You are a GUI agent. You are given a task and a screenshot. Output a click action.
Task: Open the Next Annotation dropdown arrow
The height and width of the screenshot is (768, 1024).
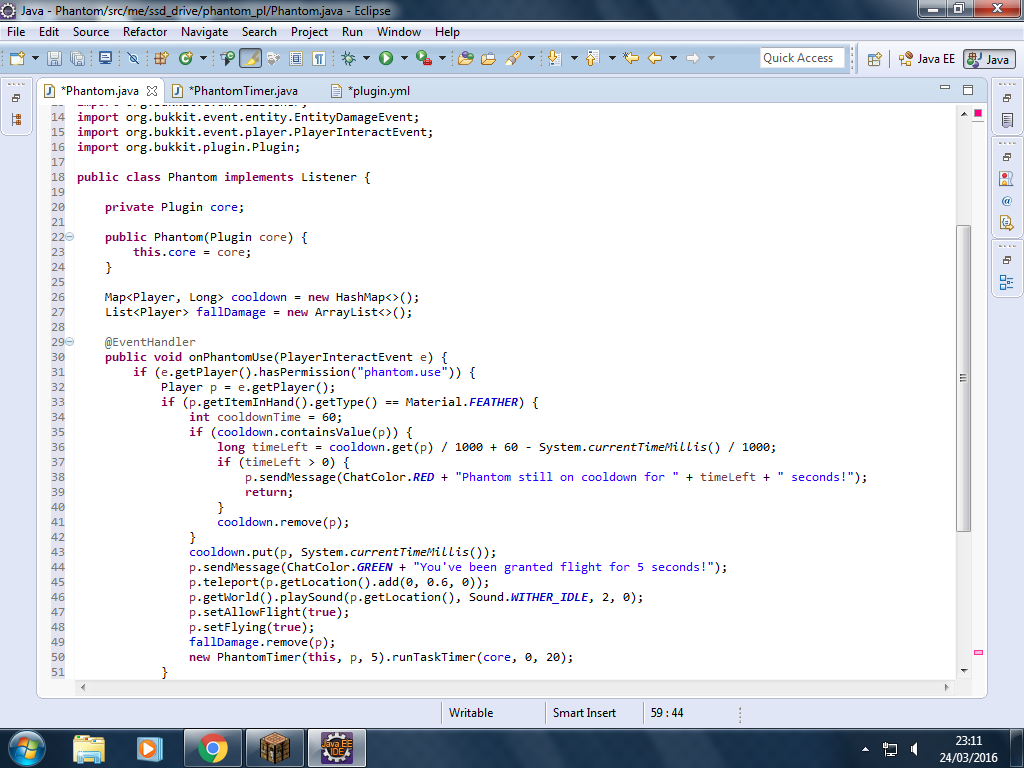tap(574, 58)
